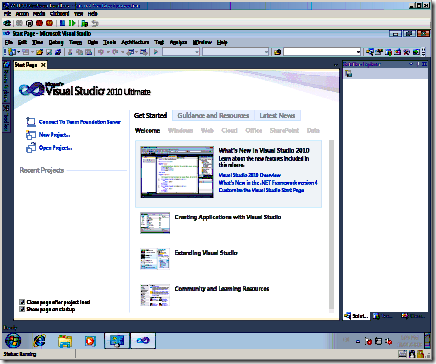
Task: Click the What's New in Visual Studio thumbnail
Action: [177, 172]
